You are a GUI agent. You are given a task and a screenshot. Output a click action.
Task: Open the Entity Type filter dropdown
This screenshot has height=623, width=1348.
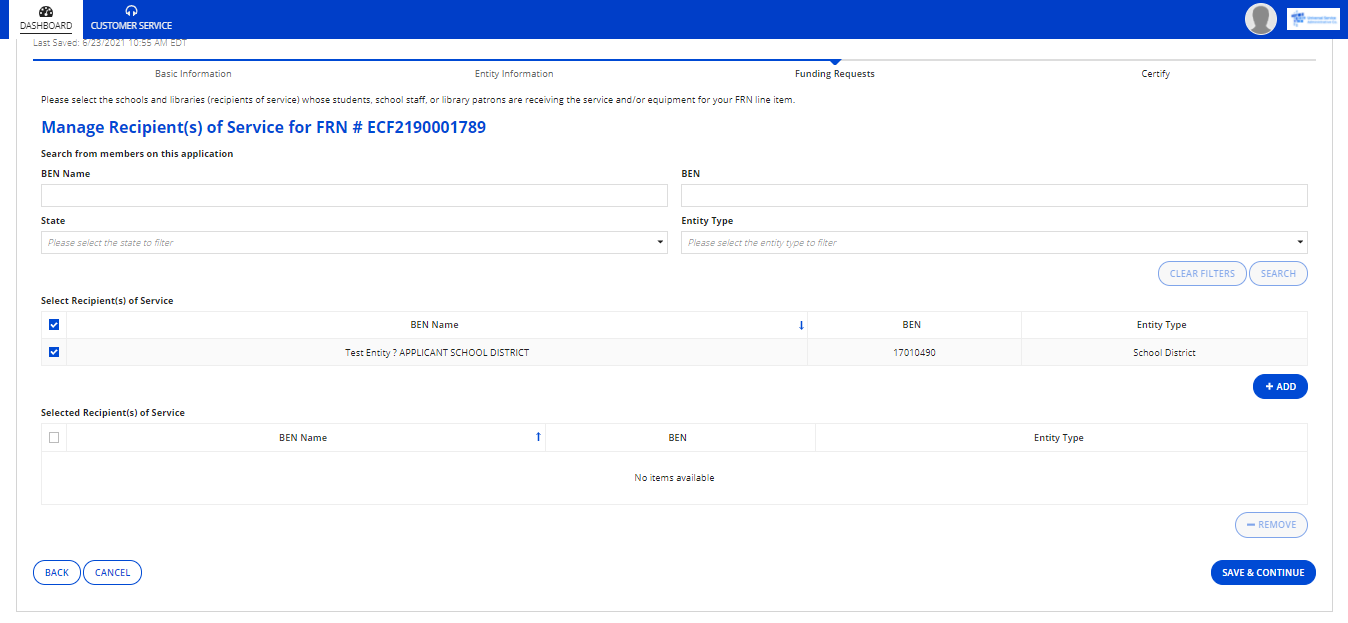click(994, 243)
